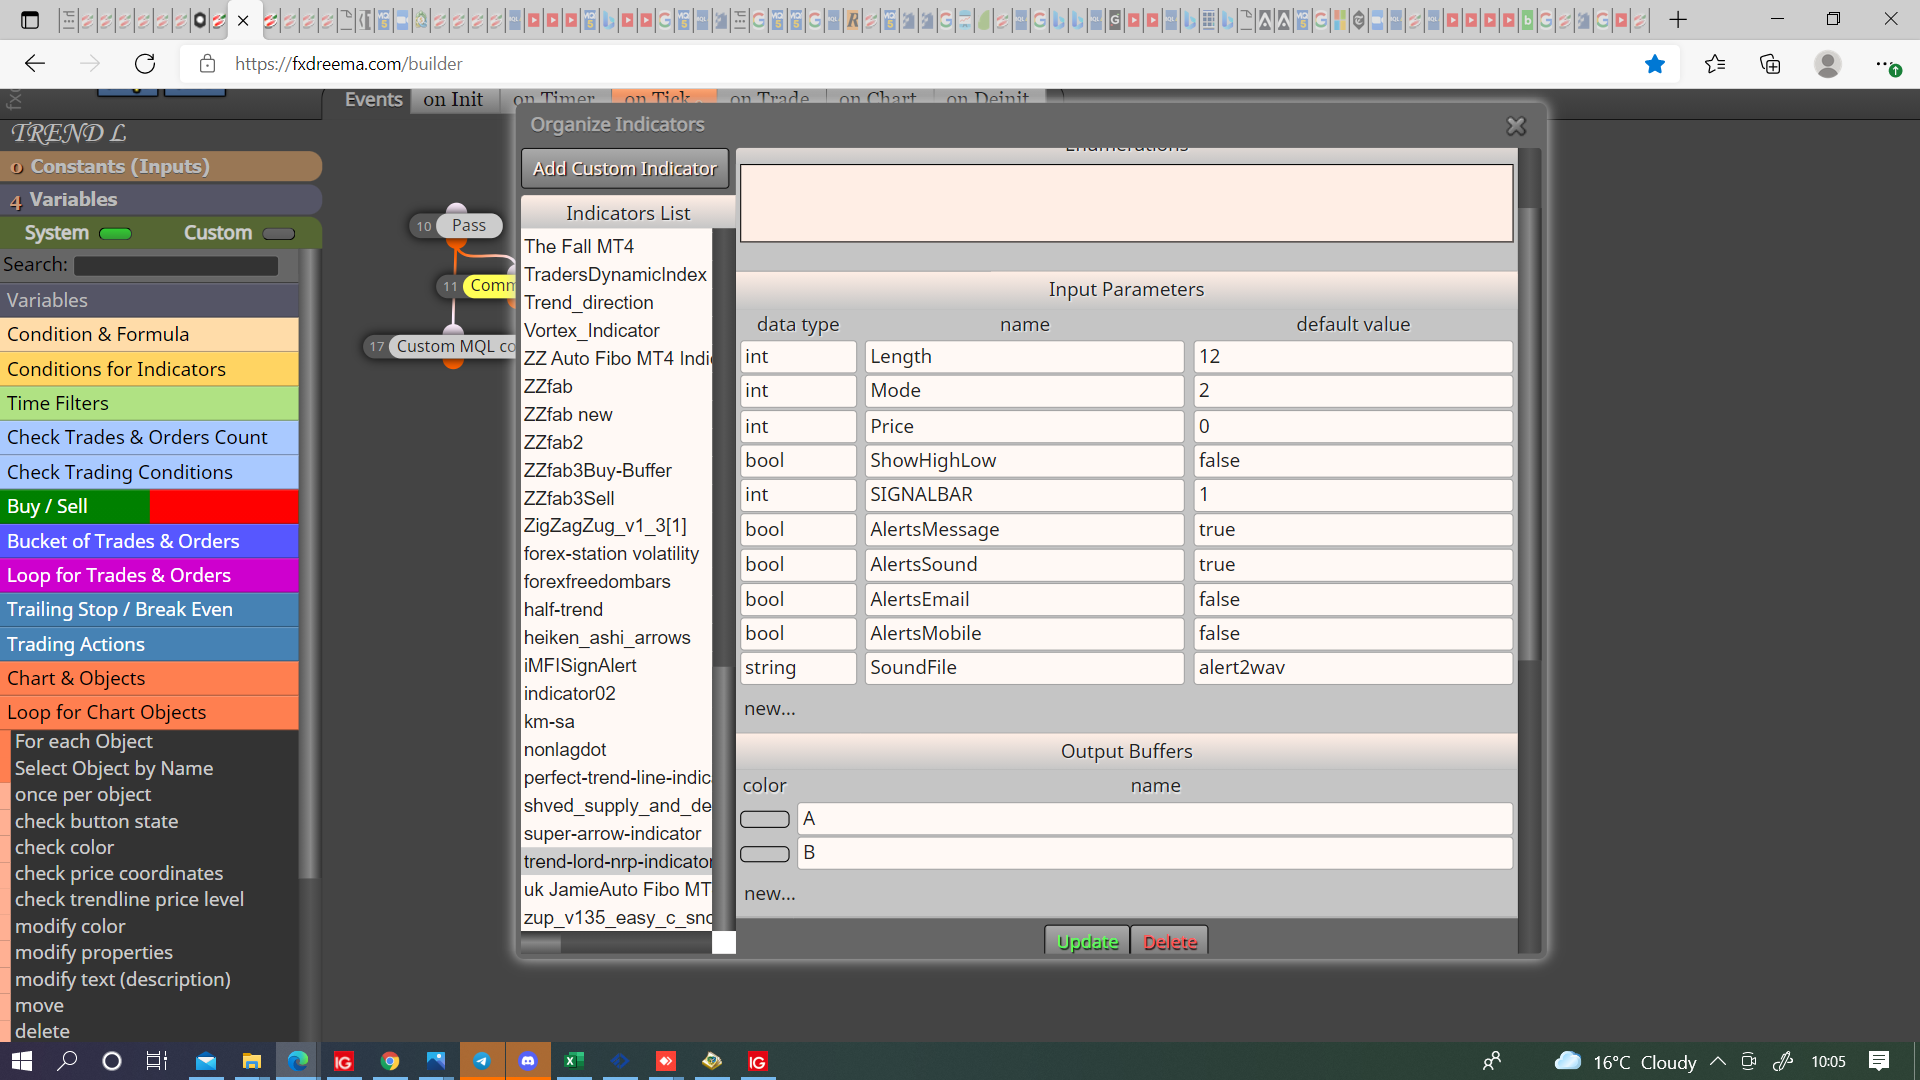Refresh the fxdreema builder page

click(x=145, y=64)
